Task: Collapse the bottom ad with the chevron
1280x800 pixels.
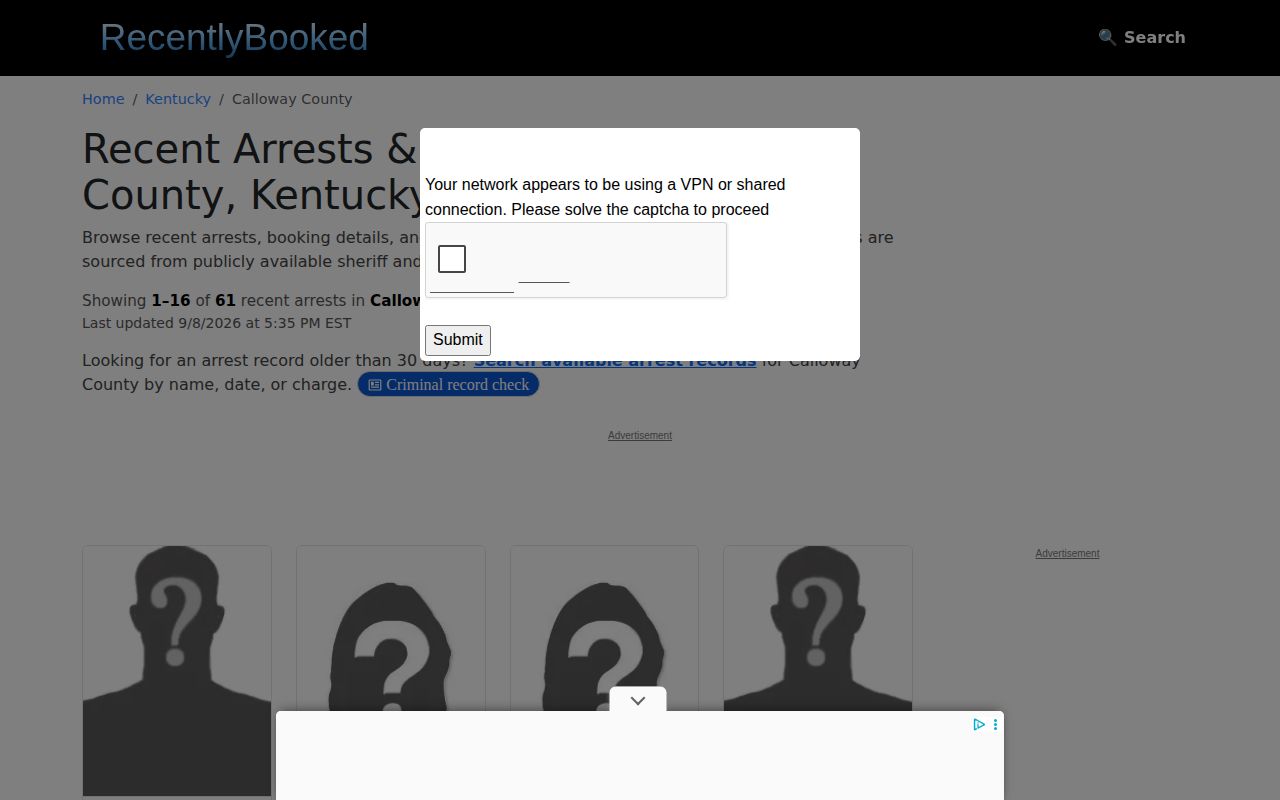Action: coord(638,700)
